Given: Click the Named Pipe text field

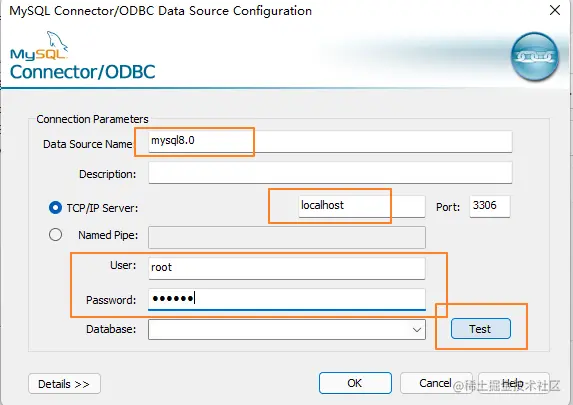Looking at the screenshot, I should 287,237.
